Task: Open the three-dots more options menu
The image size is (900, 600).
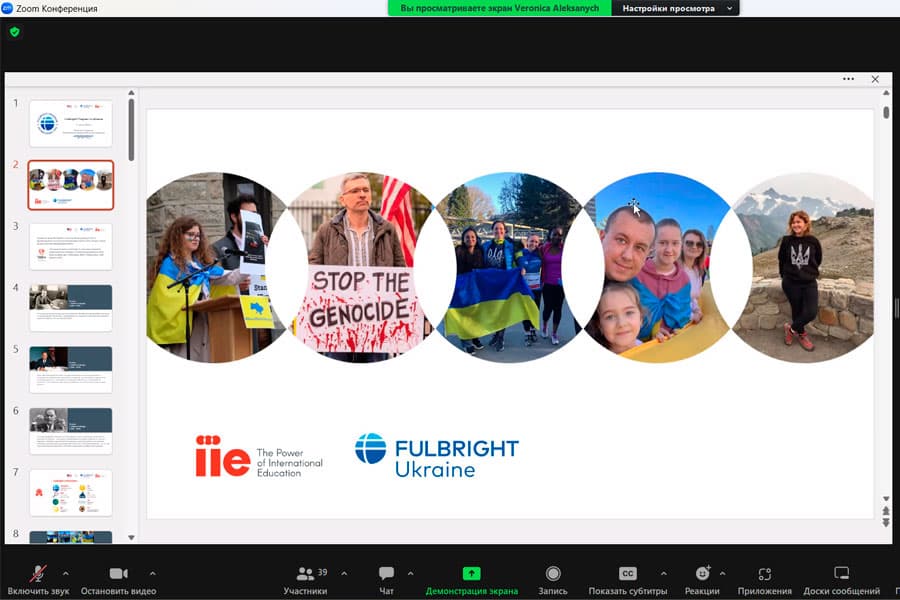Action: click(848, 79)
